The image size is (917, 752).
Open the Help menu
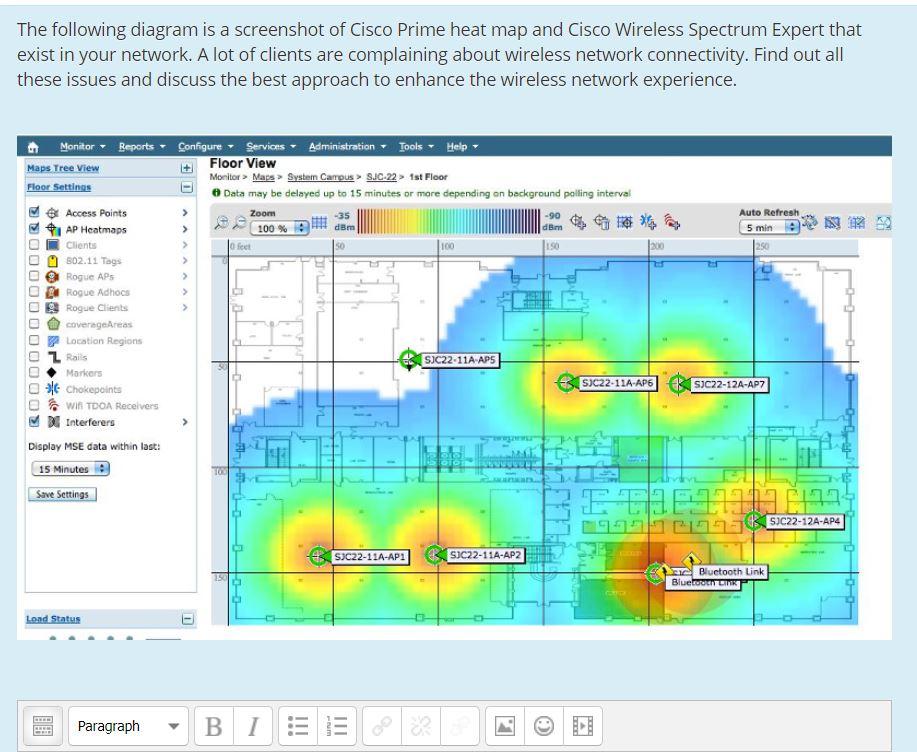pyautogui.click(x=462, y=146)
